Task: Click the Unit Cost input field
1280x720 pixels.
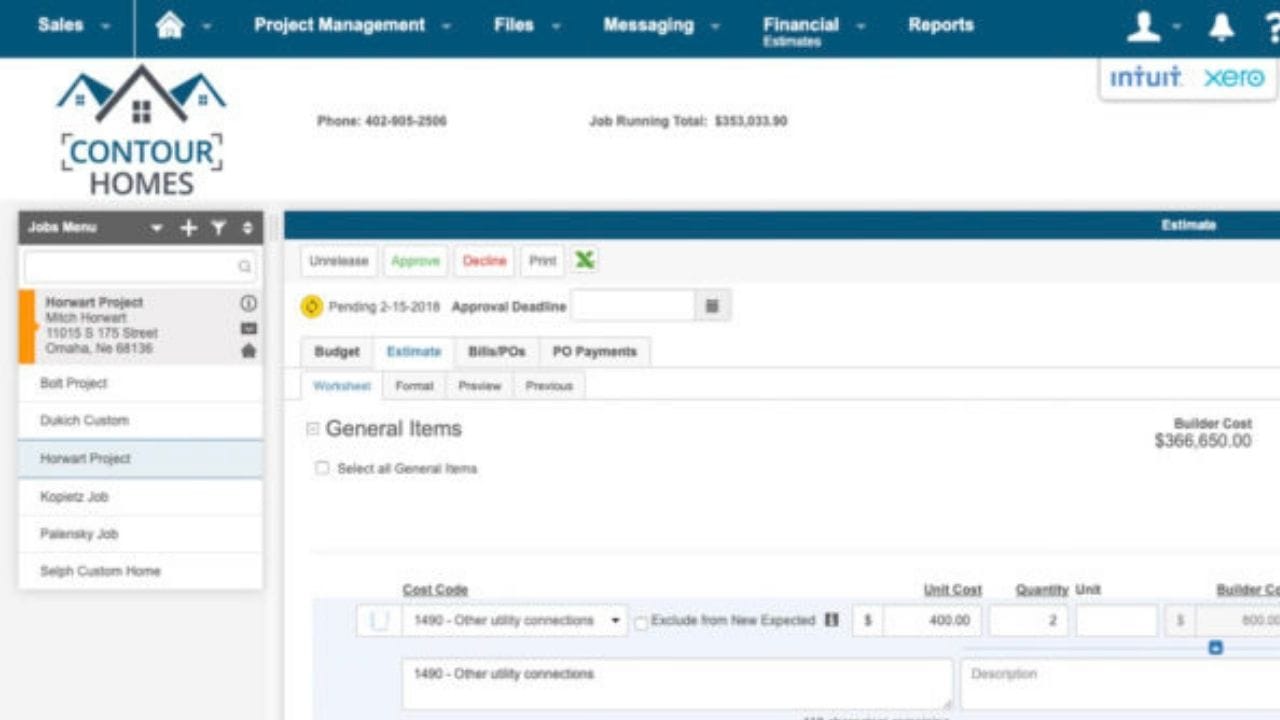Action: click(930, 621)
